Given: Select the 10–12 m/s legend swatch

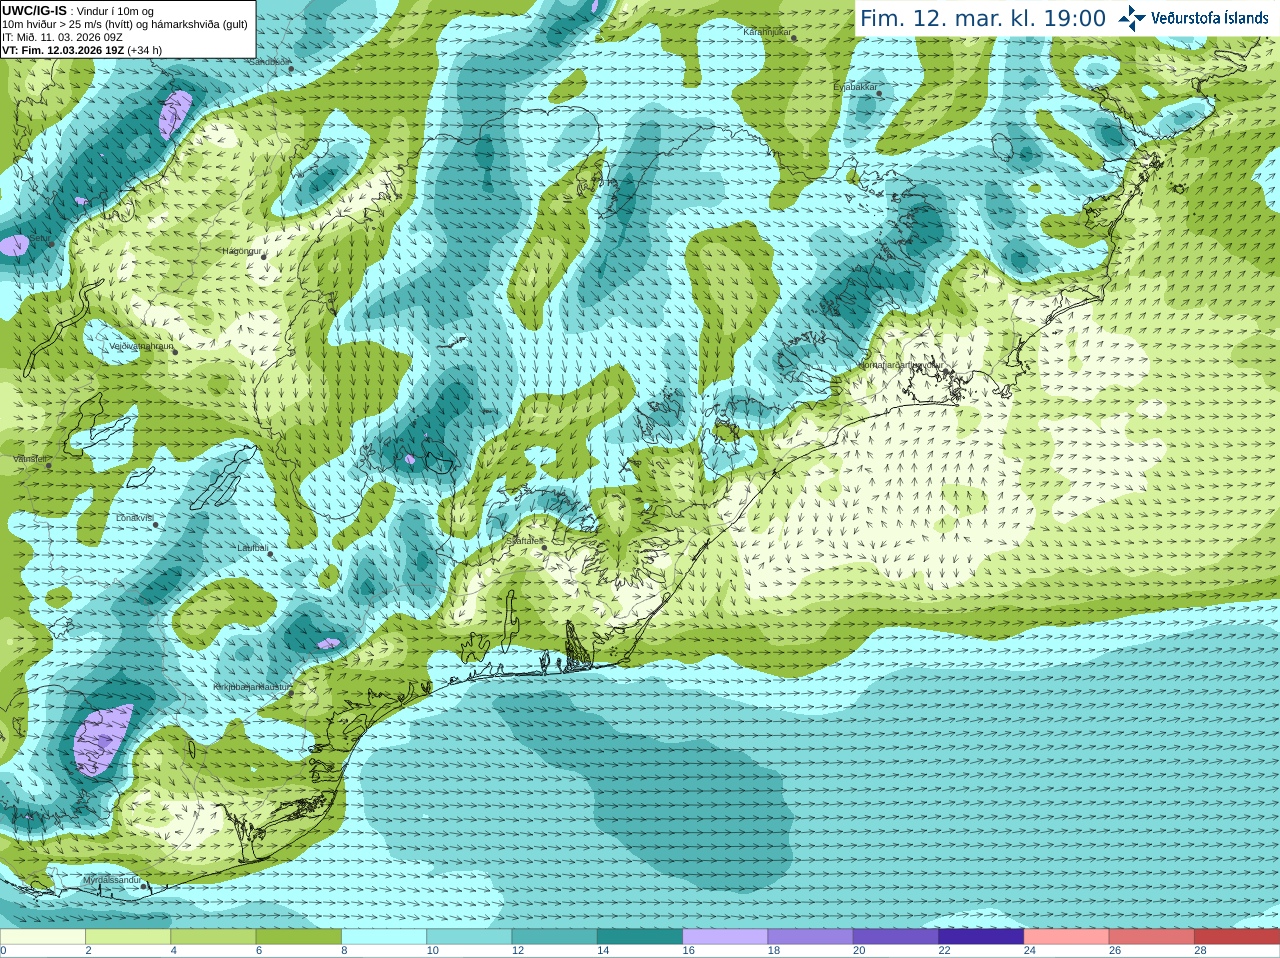Looking at the screenshot, I should tap(470, 937).
